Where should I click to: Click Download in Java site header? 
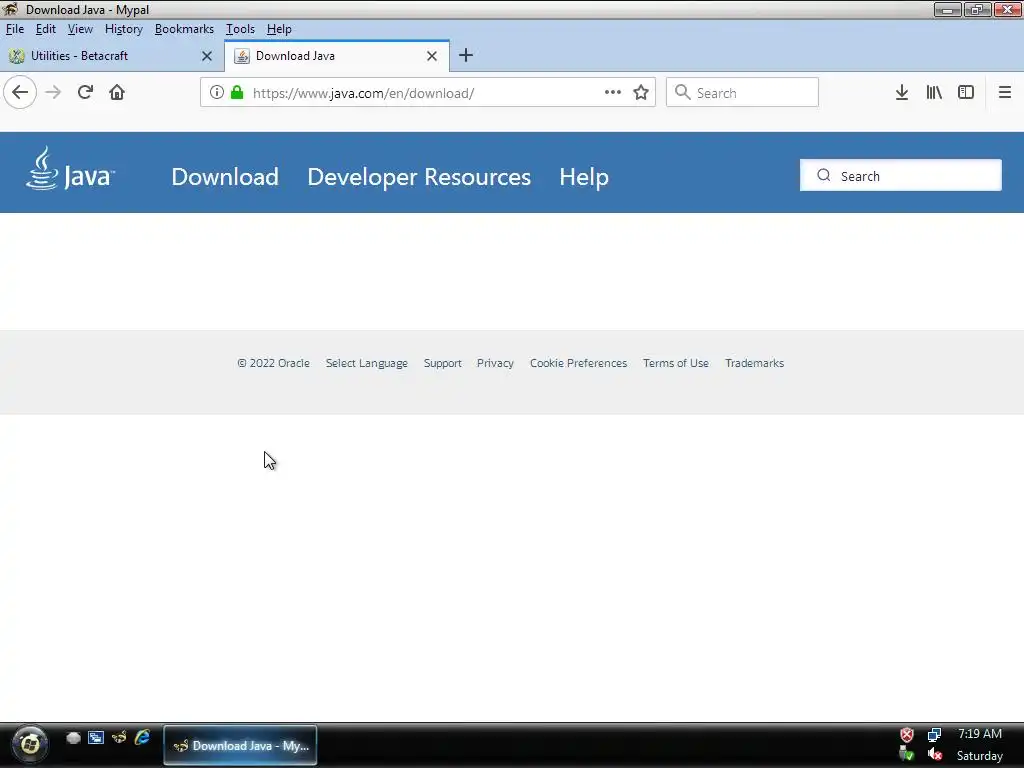[x=225, y=176]
